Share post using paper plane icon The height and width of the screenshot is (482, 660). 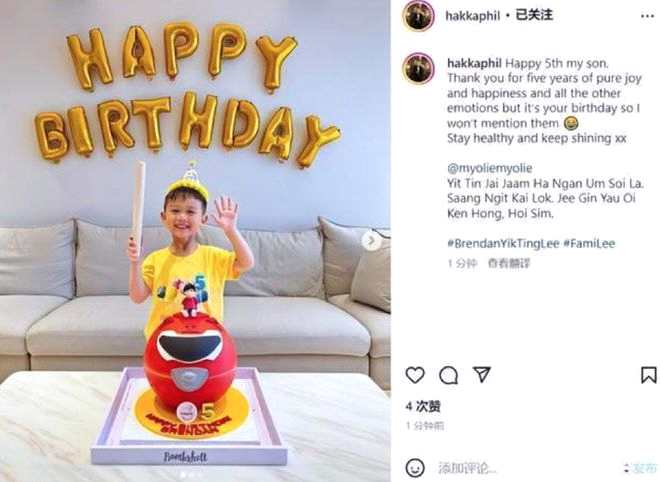(x=482, y=374)
